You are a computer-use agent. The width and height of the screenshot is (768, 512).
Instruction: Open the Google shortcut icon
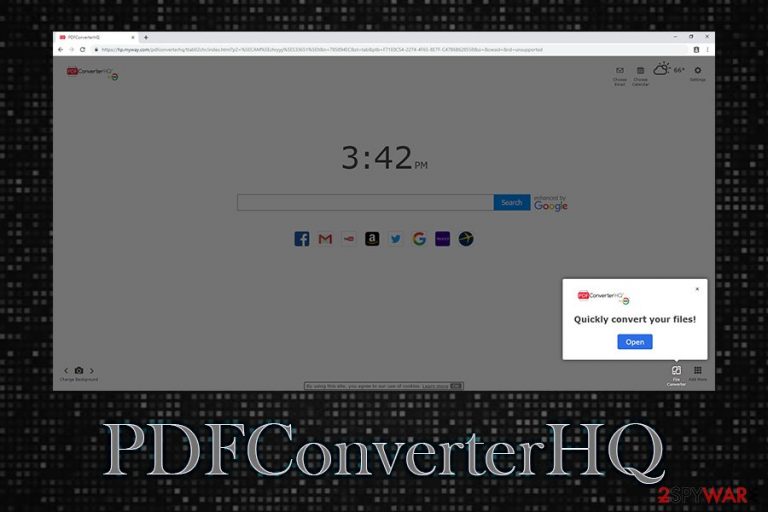pos(419,239)
